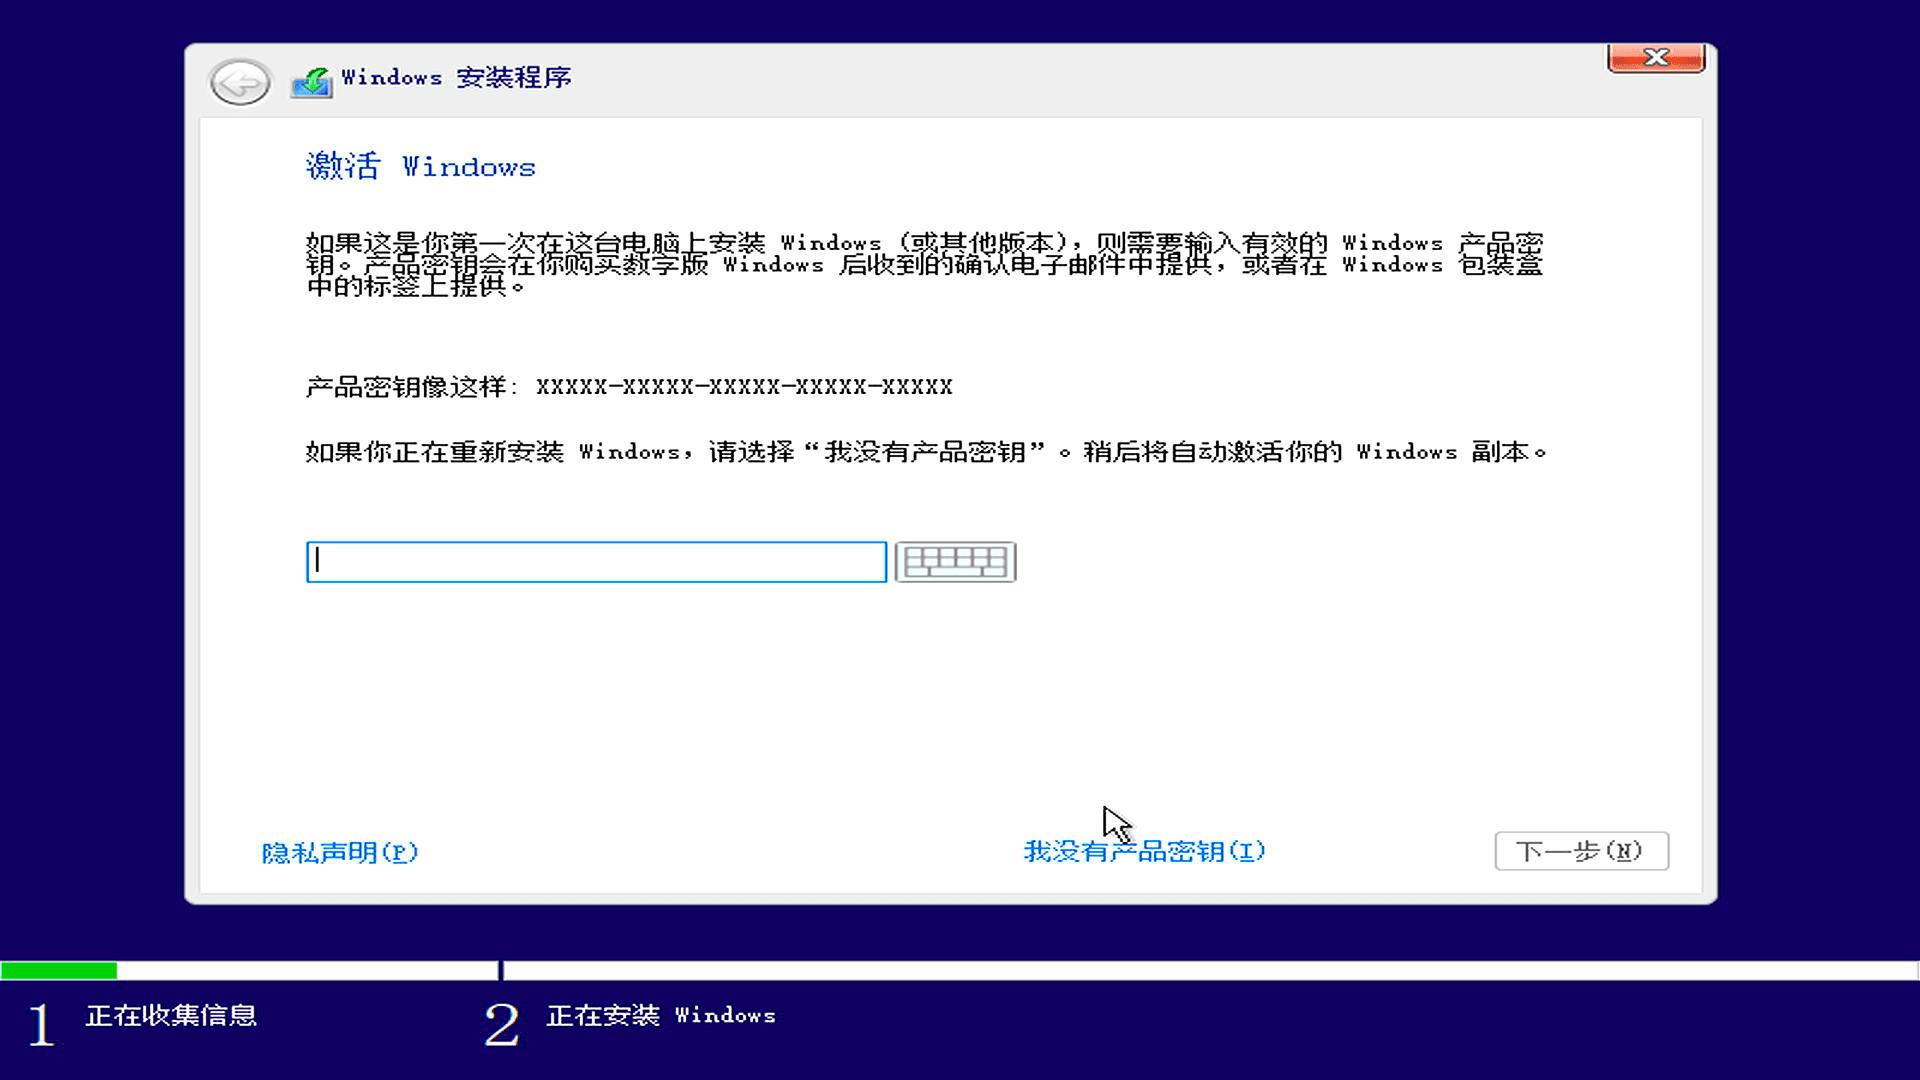Click the Windows 安装程序 title text
Screen dimensions: 1920x1080
[x=455, y=78]
